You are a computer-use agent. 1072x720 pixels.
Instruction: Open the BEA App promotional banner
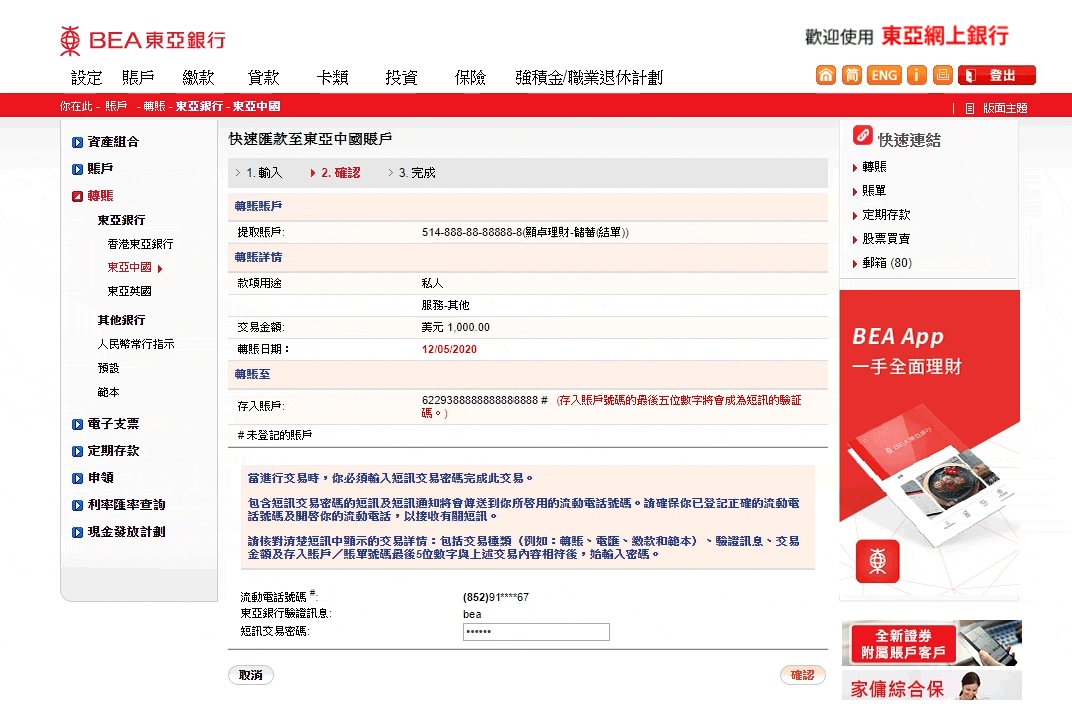click(930, 444)
